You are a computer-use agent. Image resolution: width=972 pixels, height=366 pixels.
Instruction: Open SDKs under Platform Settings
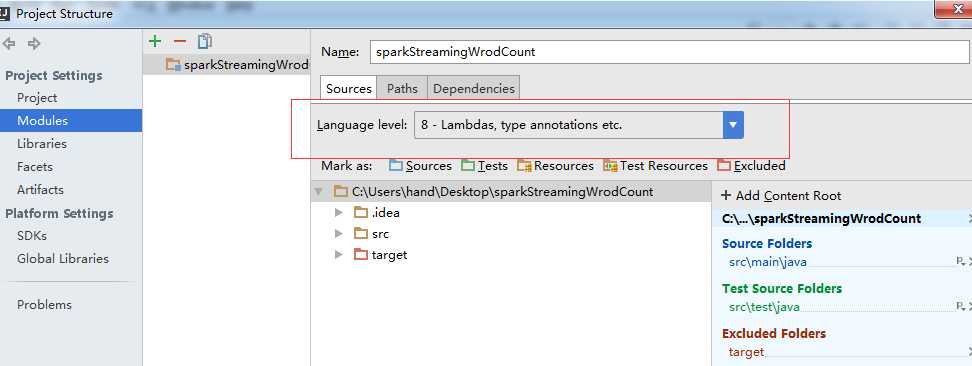[x=32, y=236]
